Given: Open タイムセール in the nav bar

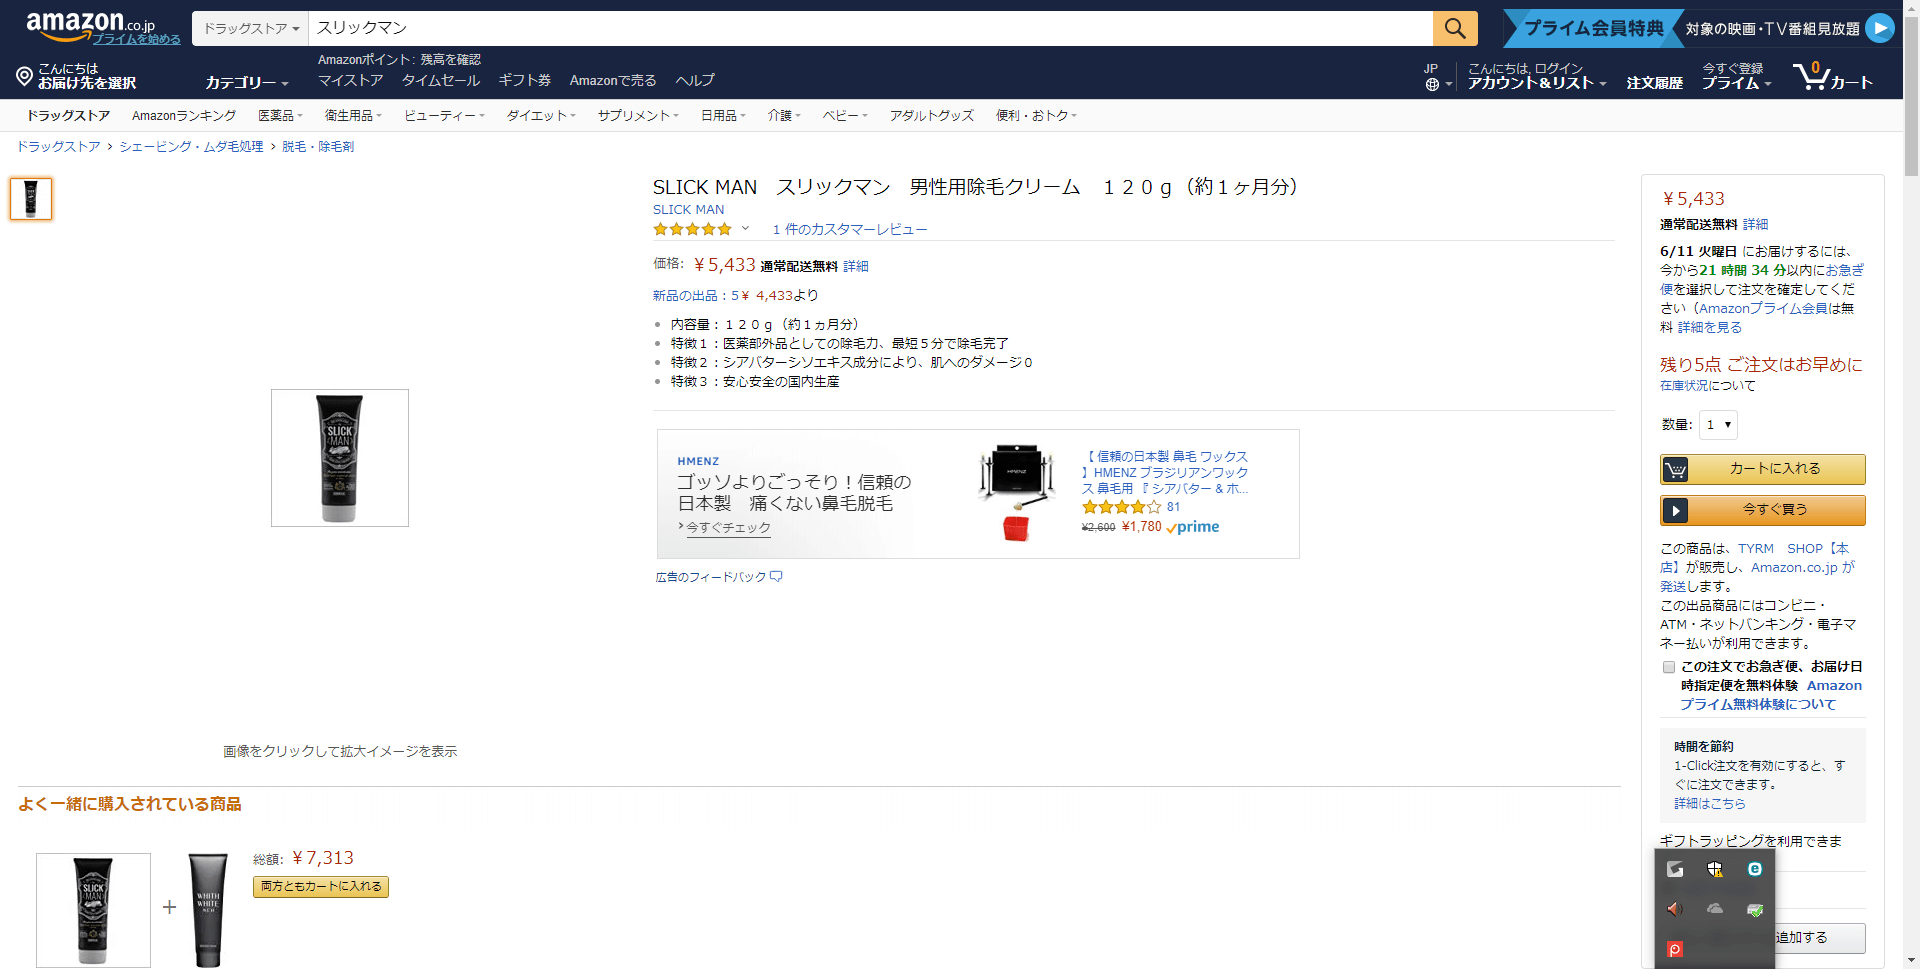Looking at the screenshot, I should click(440, 80).
